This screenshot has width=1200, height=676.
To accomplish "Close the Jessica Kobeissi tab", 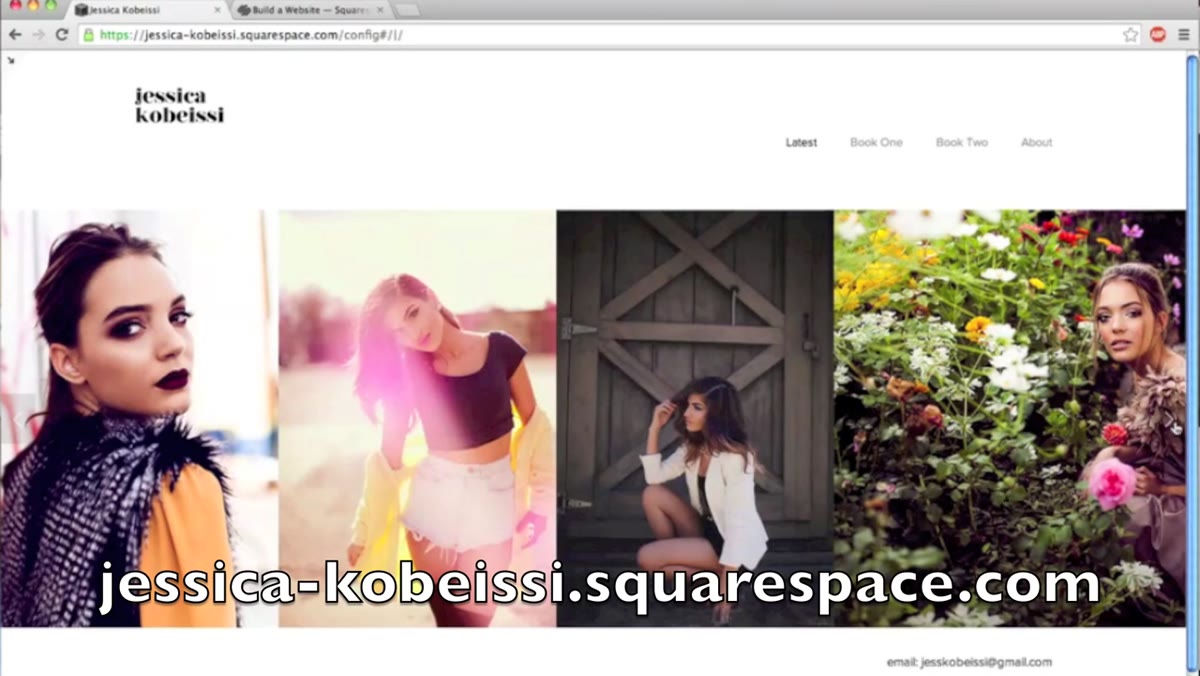I will (217, 9).
